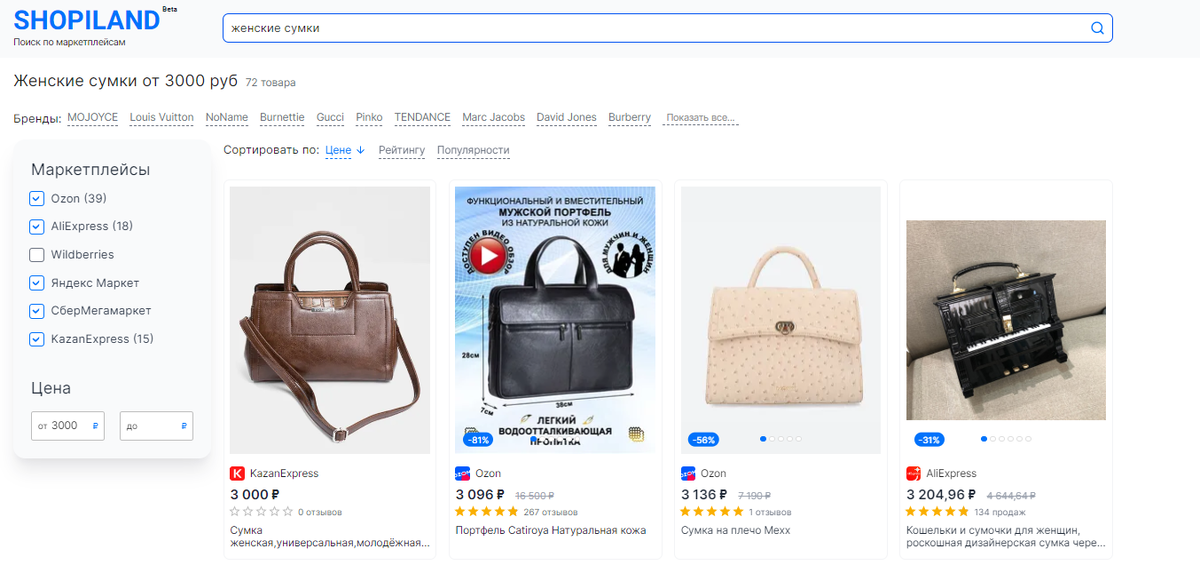This screenshot has height=565, width=1200.
Task: Click the empty star rating of KazanExpress bag
Action: tap(261, 512)
